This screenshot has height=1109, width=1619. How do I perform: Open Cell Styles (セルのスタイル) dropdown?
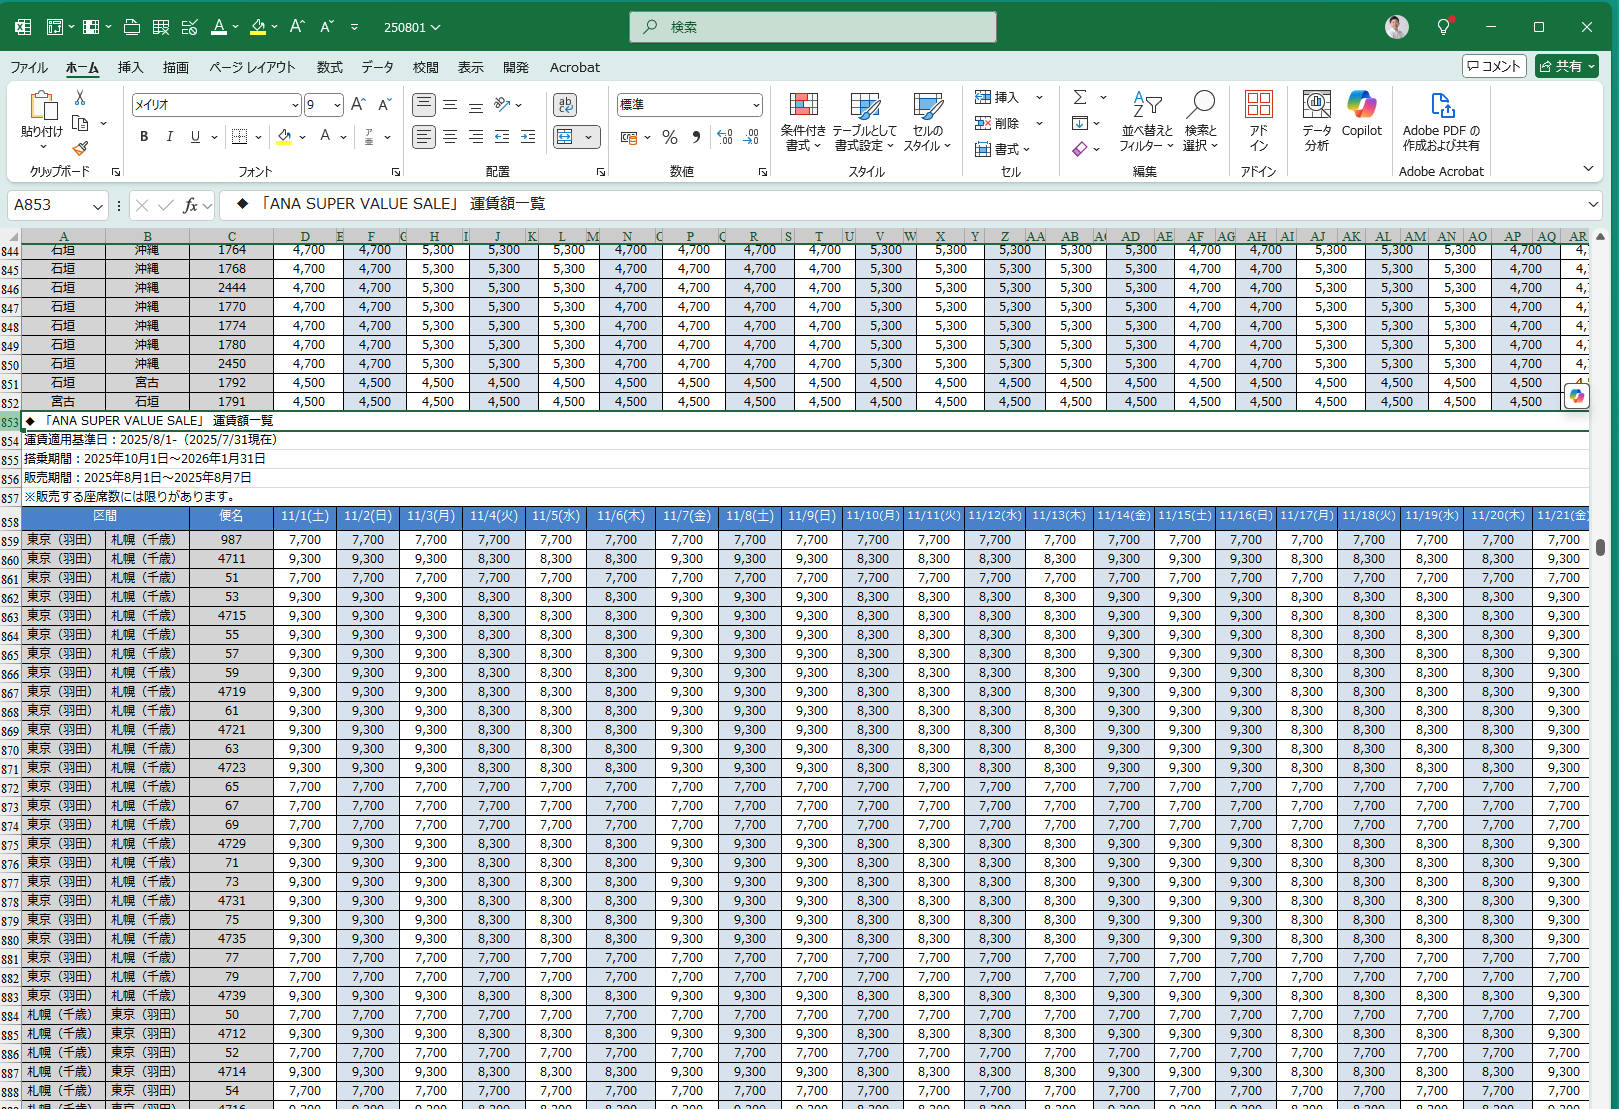click(x=928, y=121)
